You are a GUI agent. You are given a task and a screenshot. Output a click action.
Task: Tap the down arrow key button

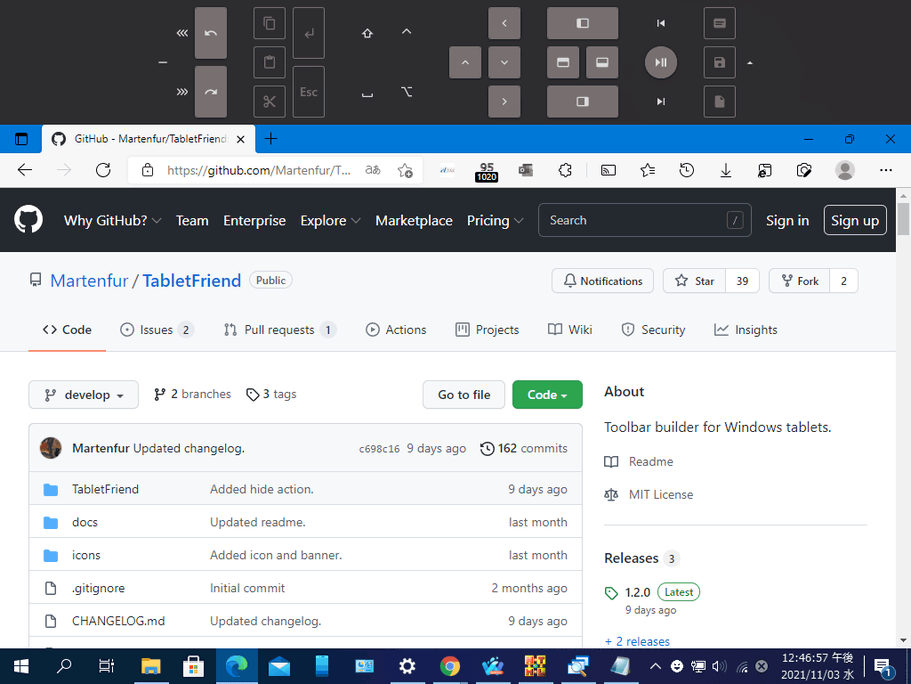(504, 62)
